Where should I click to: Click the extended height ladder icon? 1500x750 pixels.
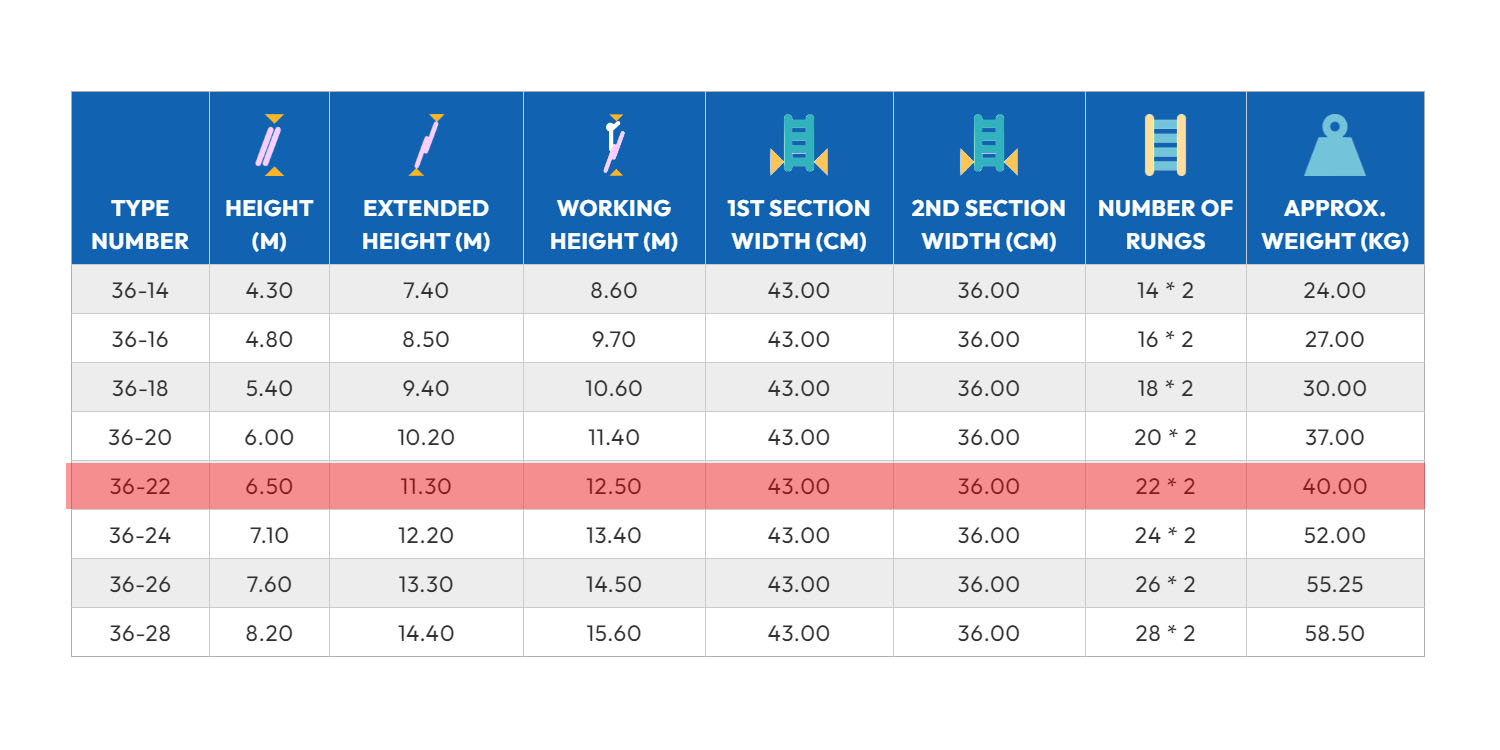coord(427,145)
